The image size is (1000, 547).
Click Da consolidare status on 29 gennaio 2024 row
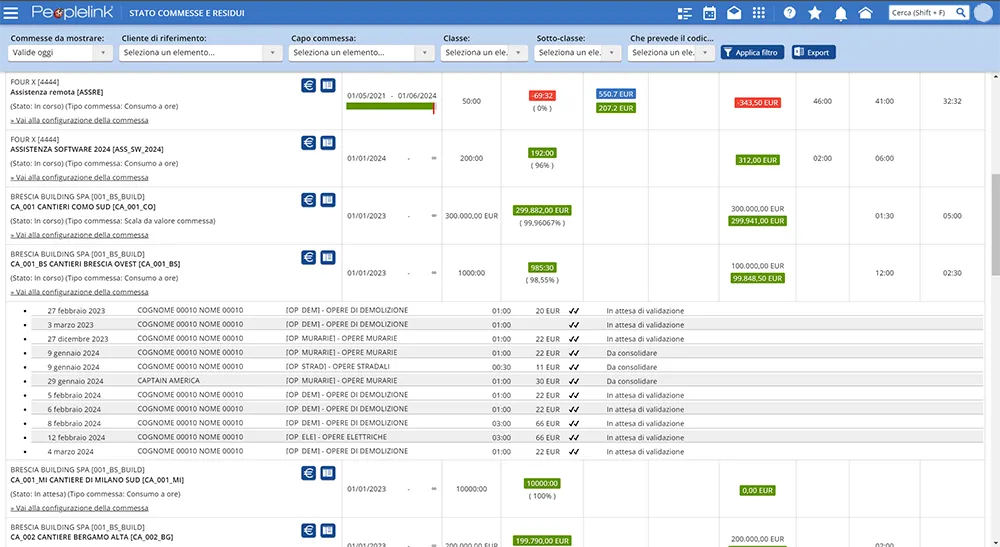pyautogui.click(x=631, y=381)
